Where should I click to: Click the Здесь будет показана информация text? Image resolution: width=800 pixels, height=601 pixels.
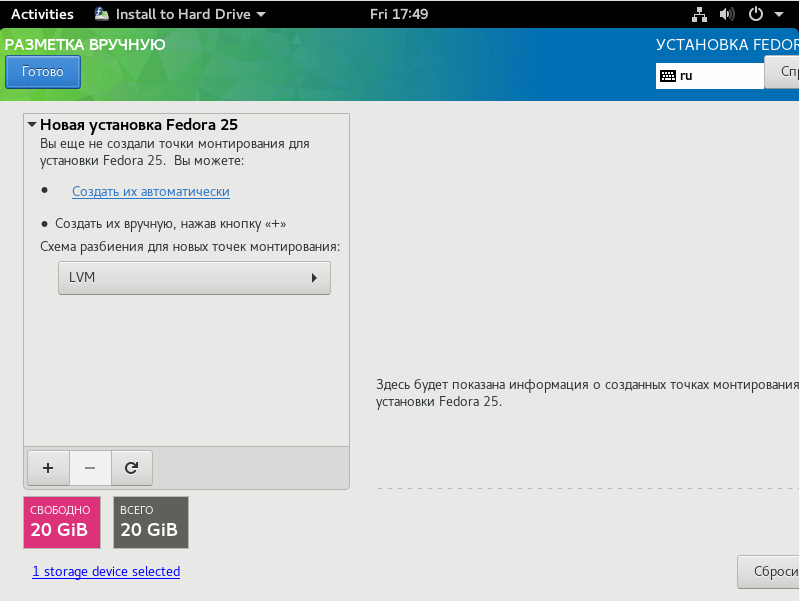click(588, 393)
